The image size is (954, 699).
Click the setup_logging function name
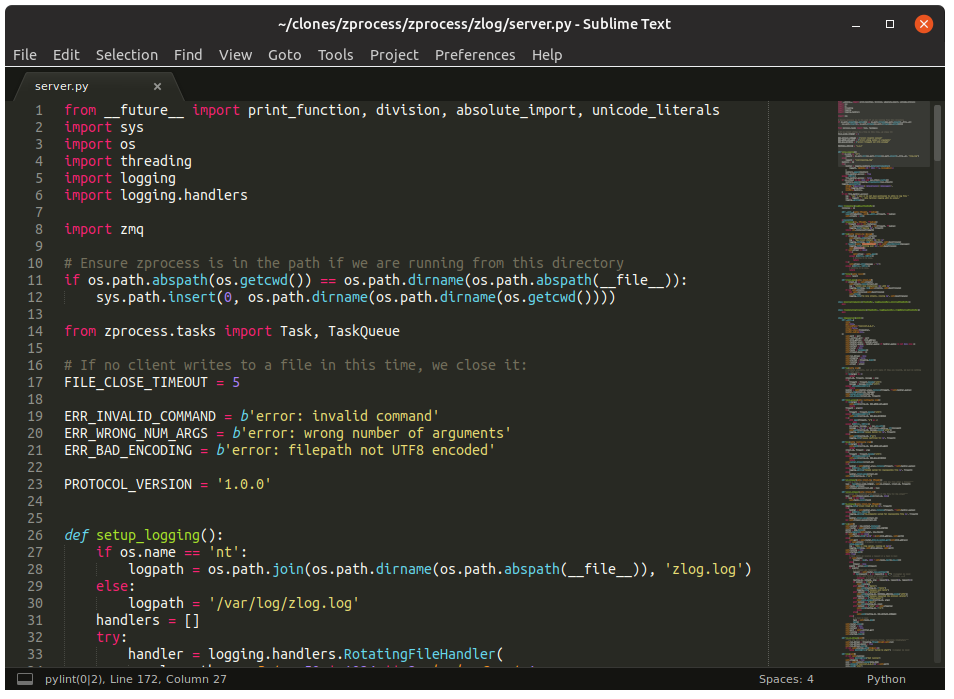[148, 535]
